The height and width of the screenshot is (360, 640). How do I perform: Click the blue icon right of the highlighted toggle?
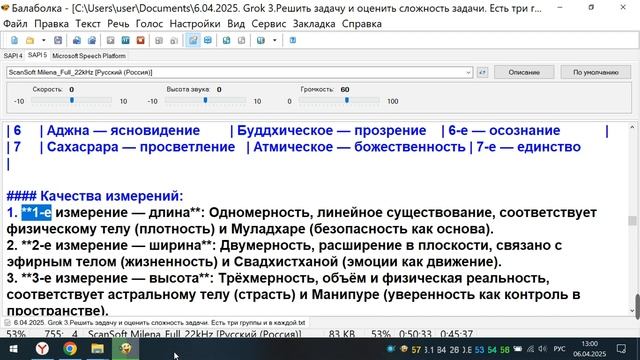208,40
